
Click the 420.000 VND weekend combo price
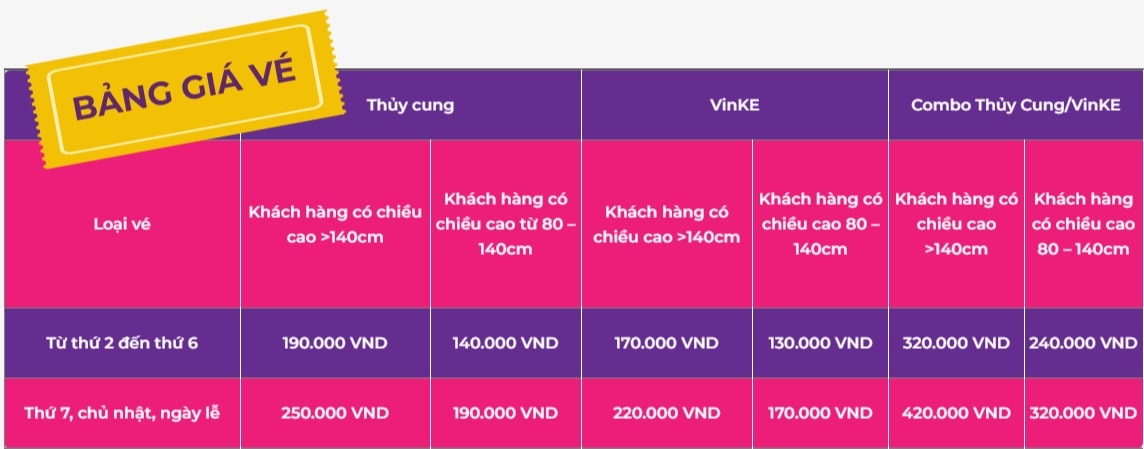pos(956,413)
